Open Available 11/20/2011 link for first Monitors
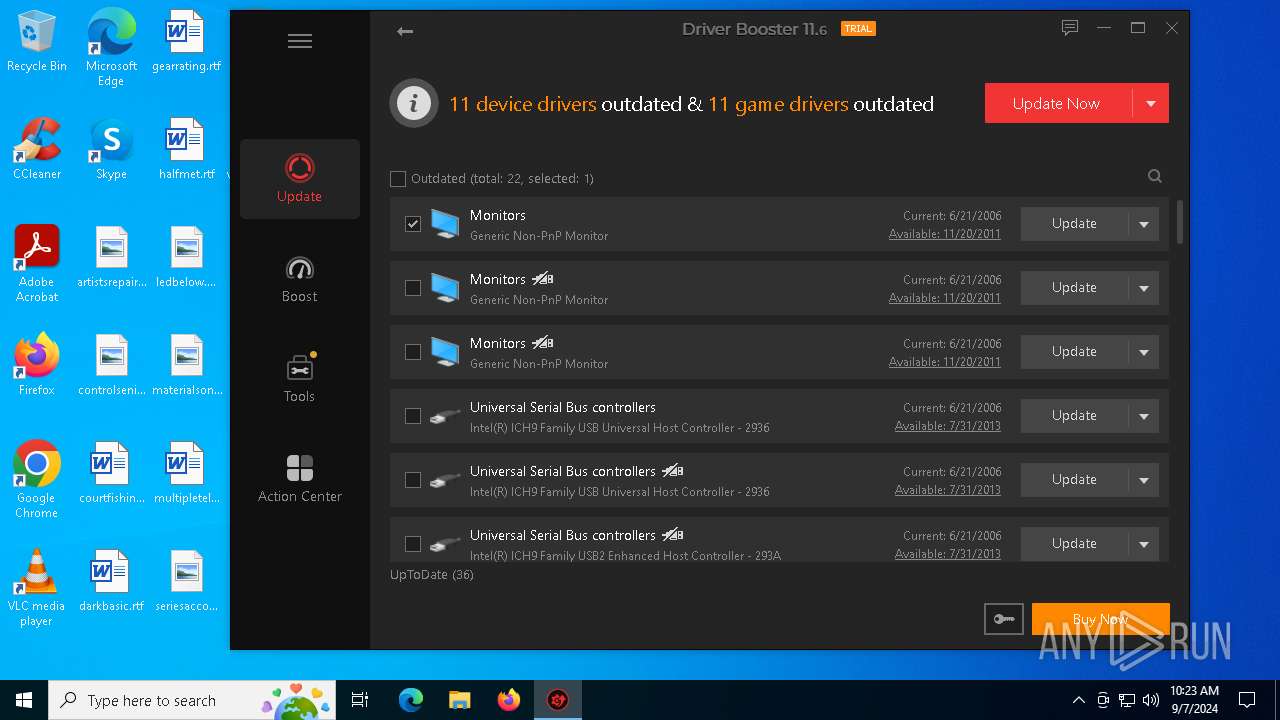Viewport: 1280px width, 720px height. [945, 234]
